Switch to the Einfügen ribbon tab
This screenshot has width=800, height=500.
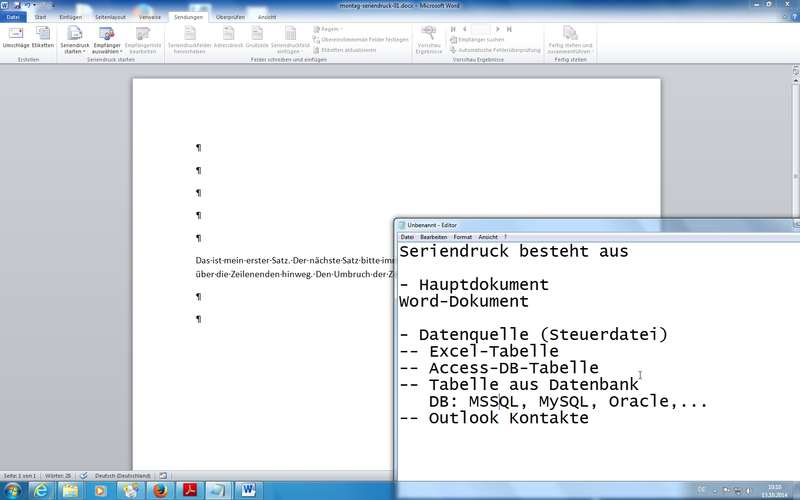click(x=70, y=17)
